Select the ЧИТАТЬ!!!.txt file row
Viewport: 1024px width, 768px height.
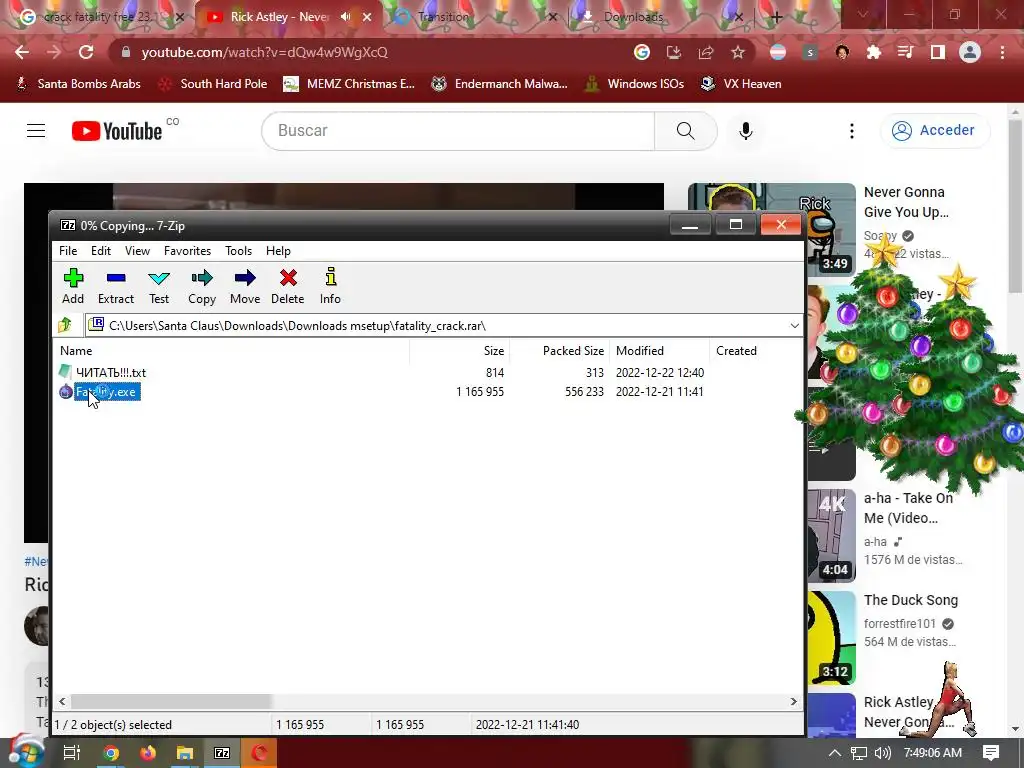tap(382, 372)
